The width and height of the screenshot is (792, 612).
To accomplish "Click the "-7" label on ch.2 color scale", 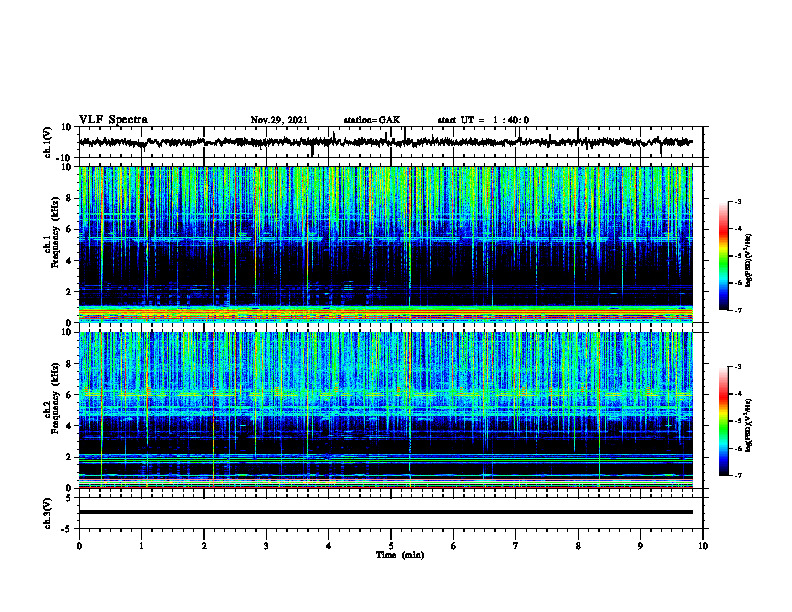I will (x=738, y=476).
